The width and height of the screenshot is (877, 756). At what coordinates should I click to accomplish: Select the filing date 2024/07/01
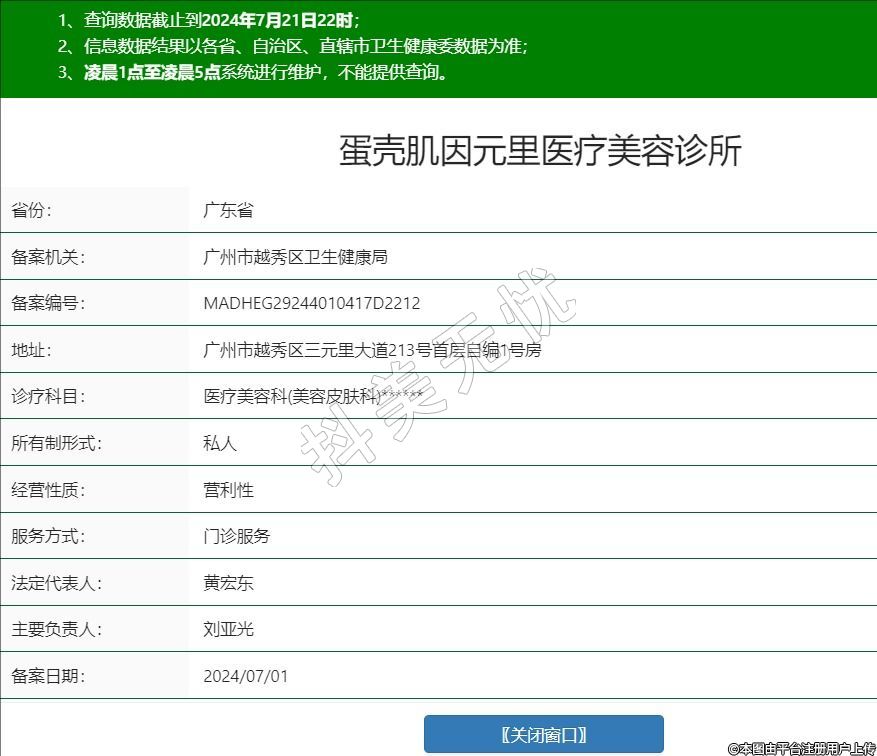[245, 676]
